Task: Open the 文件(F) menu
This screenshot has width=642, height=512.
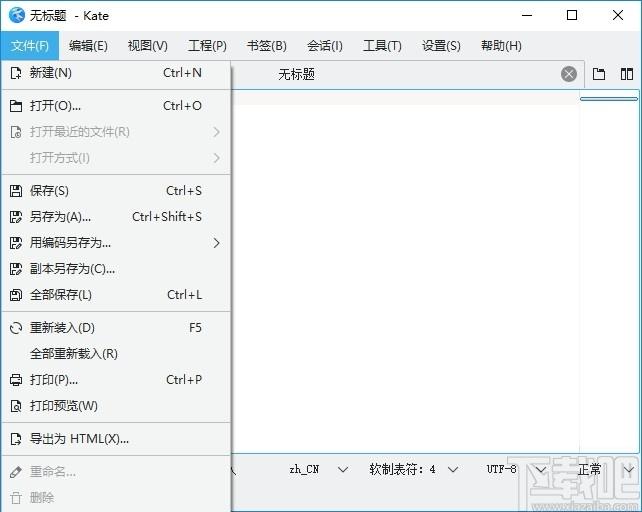Action: 30,45
